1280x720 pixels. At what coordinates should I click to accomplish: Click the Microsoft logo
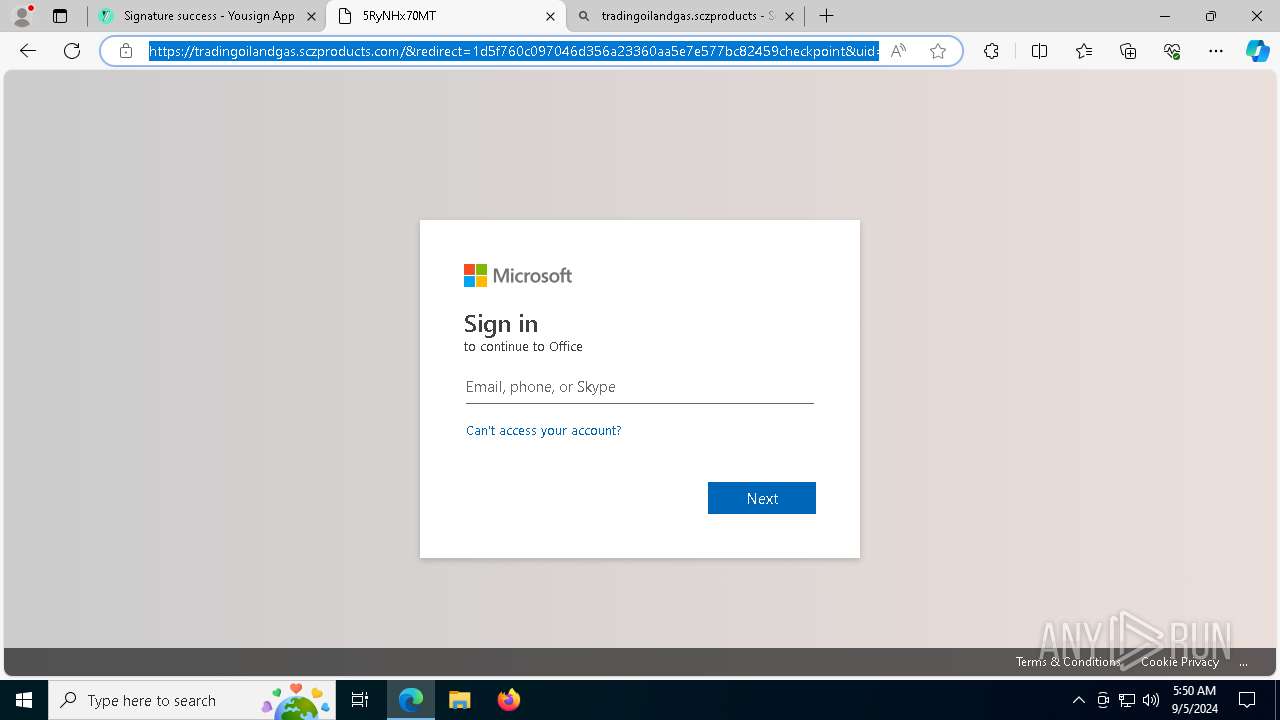pos(518,276)
